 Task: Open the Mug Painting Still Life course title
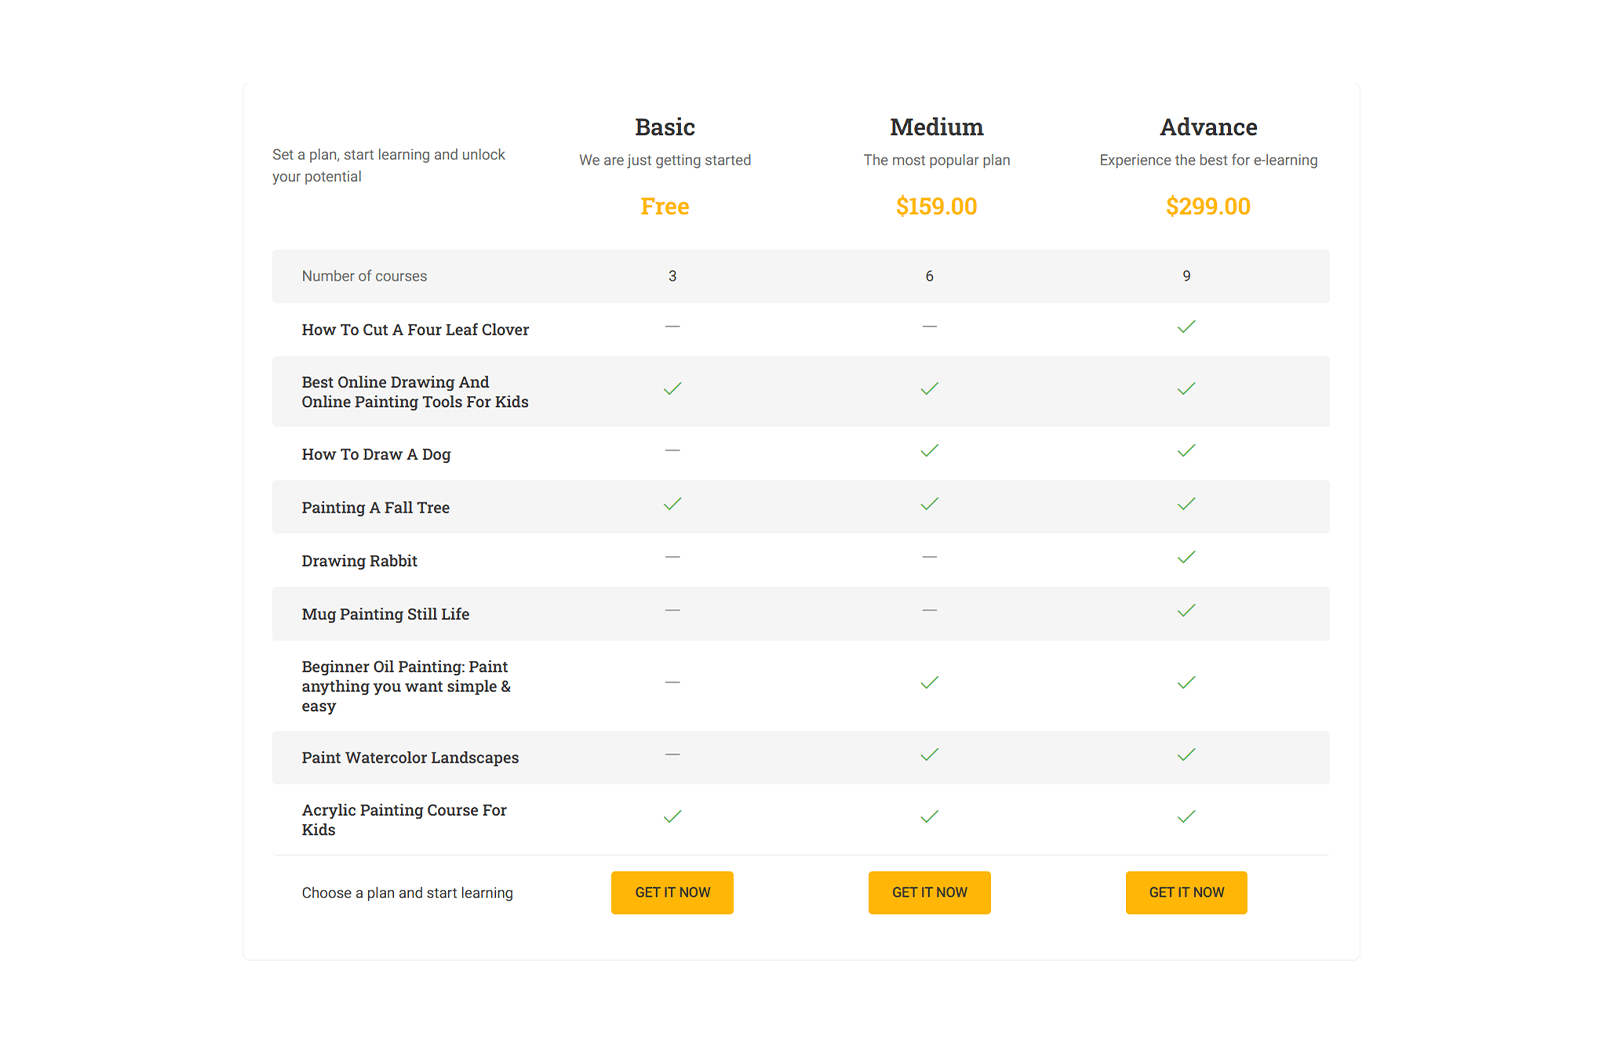tap(385, 614)
